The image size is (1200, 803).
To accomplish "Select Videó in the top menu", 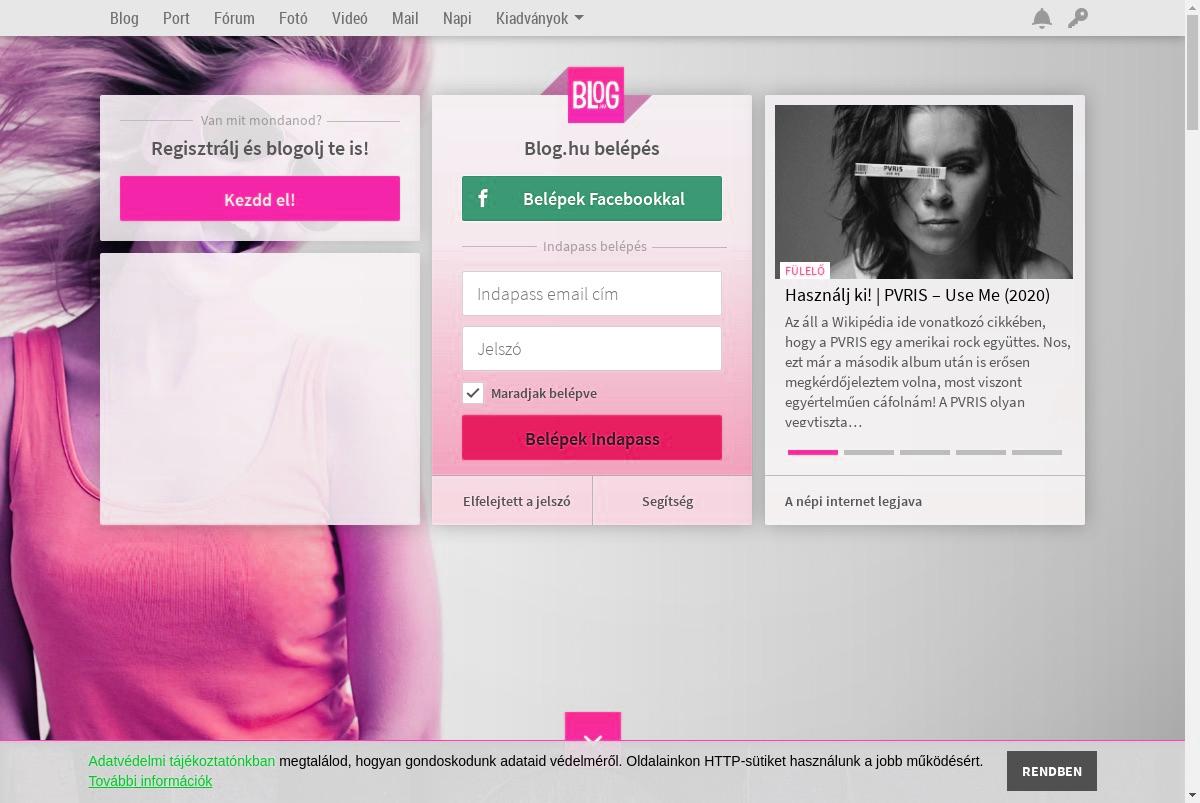I will (350, 18).
